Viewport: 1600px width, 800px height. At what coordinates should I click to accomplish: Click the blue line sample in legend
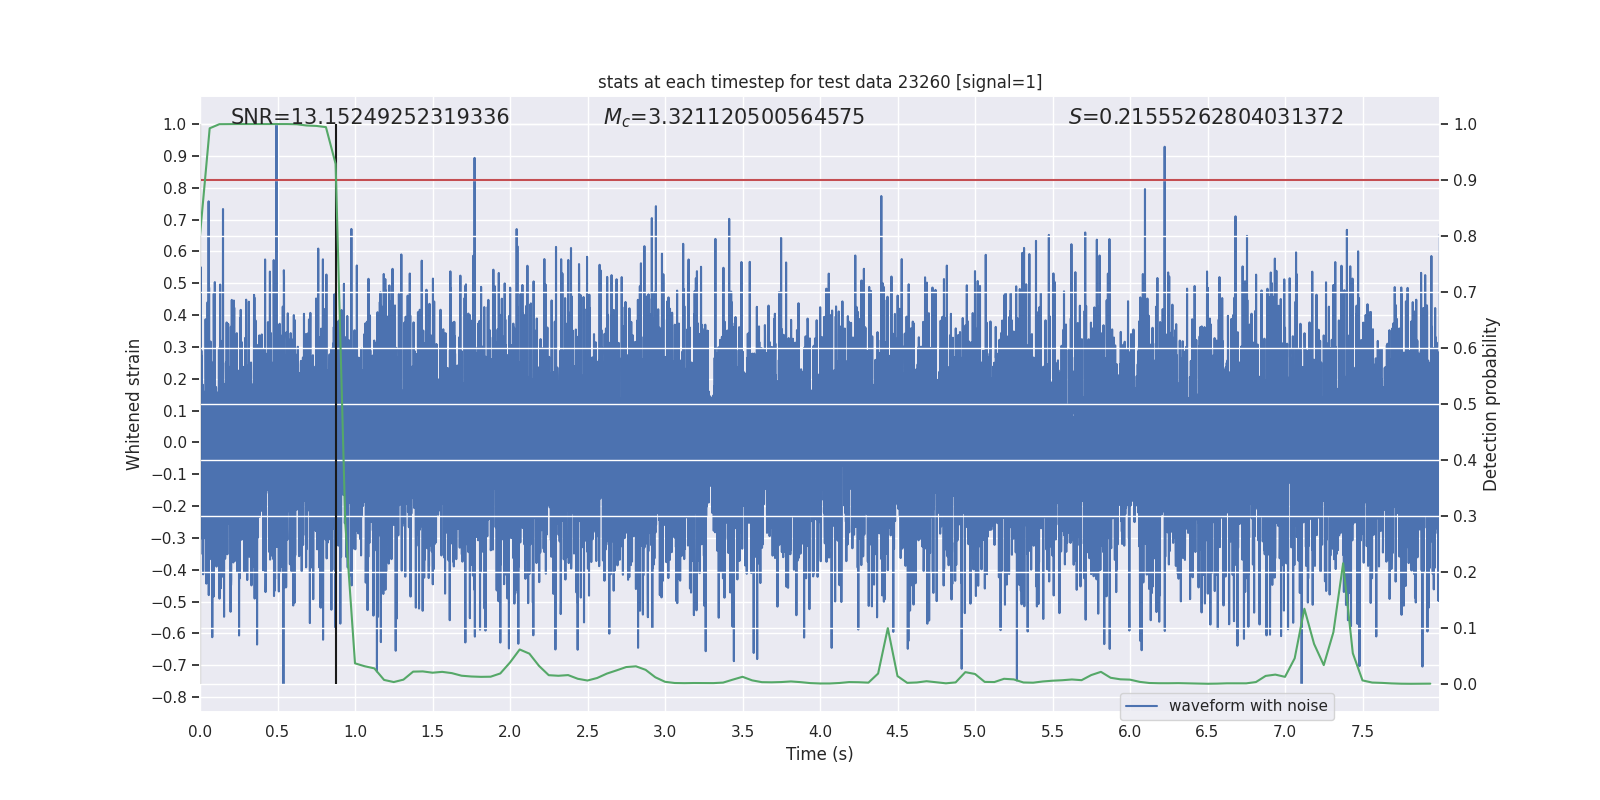1141,706
